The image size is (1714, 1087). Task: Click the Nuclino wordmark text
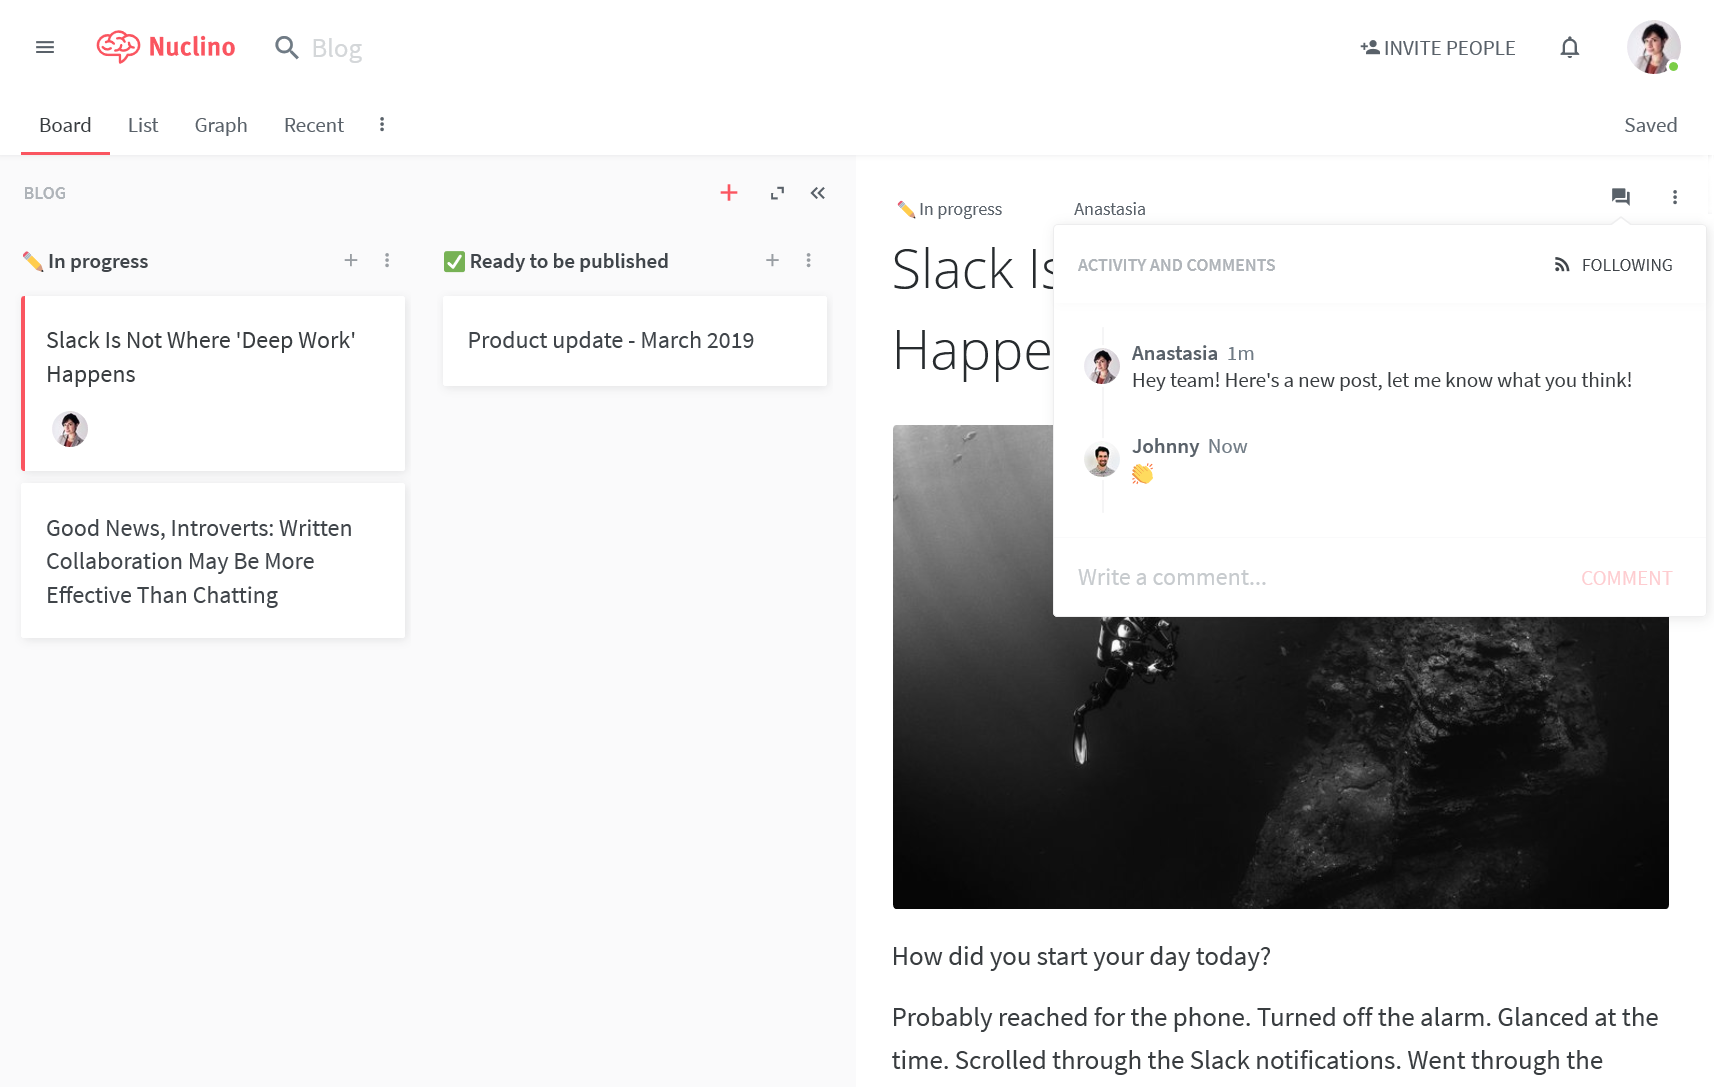192,47
